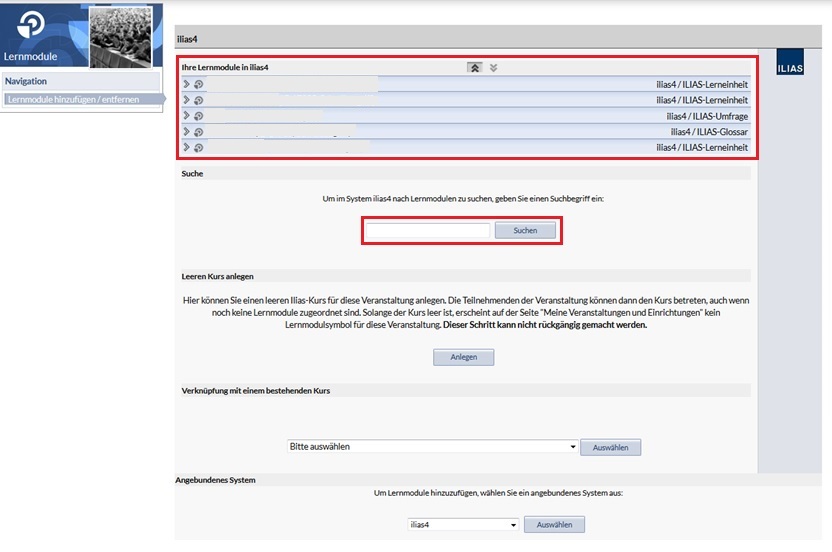
Task: Expand all modules with double-down arrow icon
Action: tap(493, 68)
